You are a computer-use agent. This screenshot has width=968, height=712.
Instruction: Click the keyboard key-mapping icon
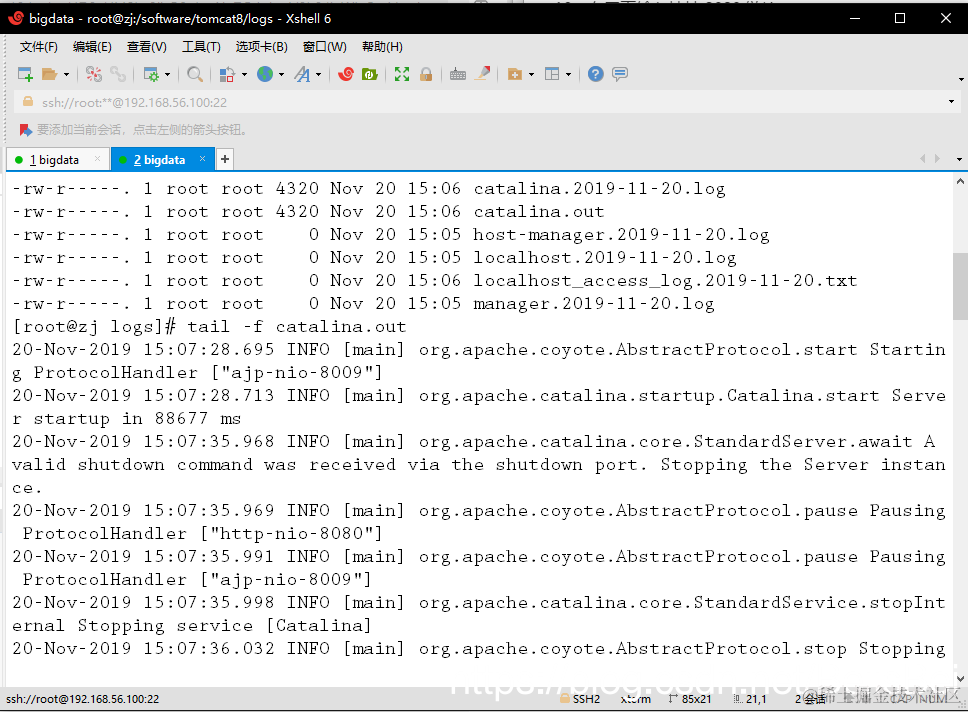(458, 75)
